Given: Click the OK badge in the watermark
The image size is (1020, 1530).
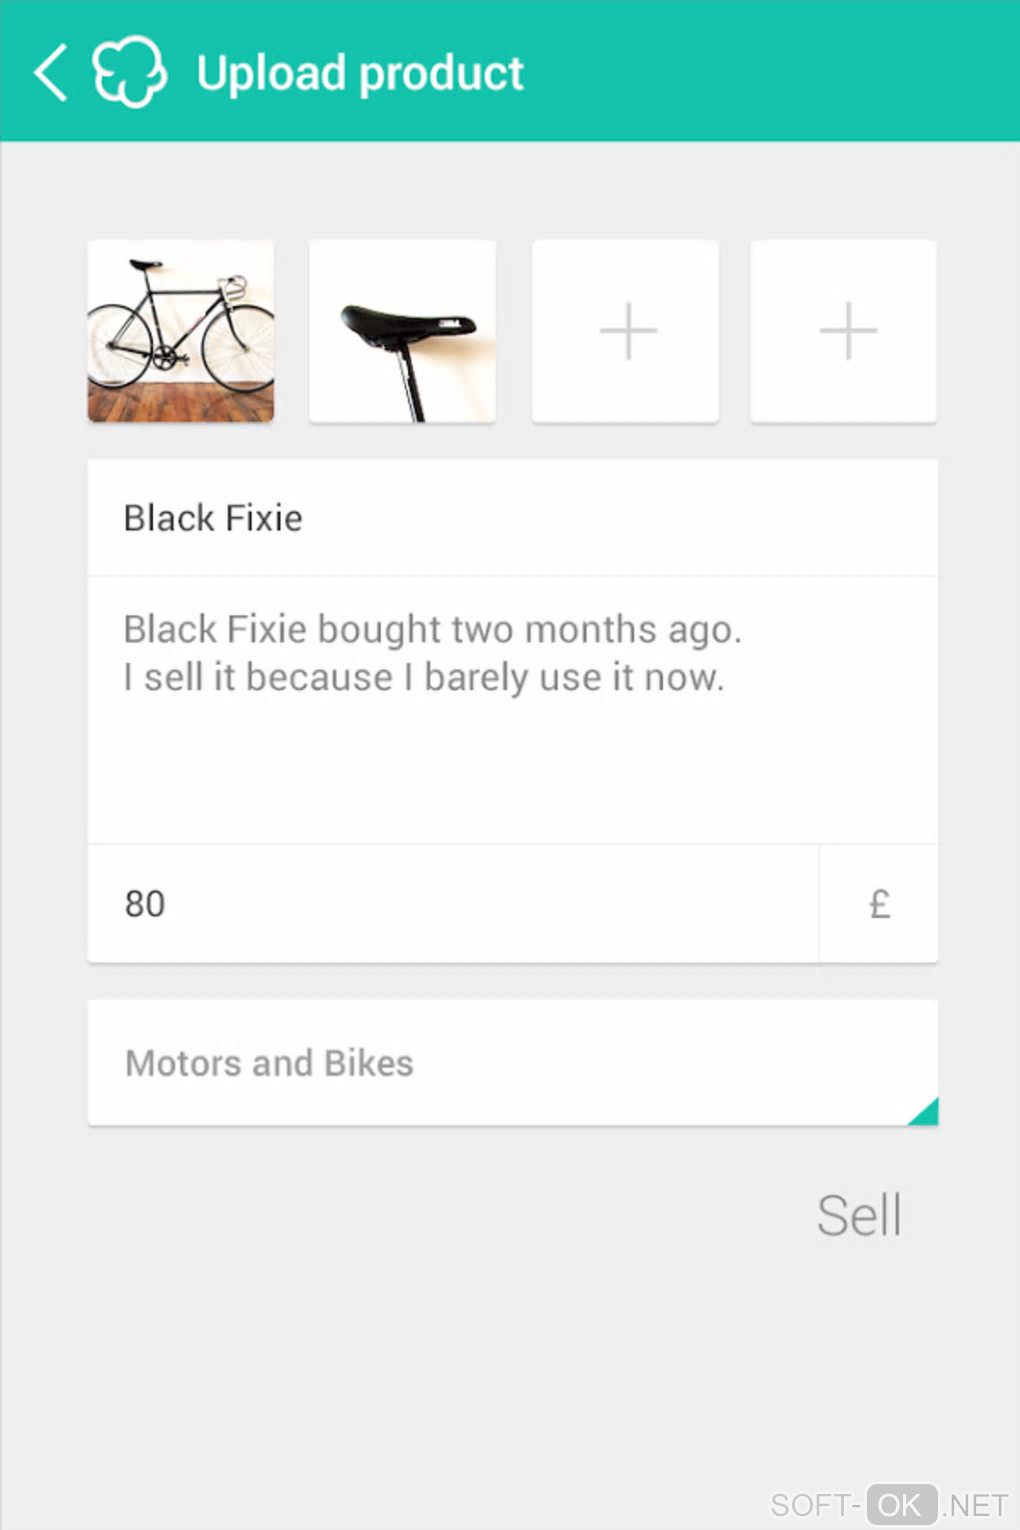Looking at the screenshot, I should [901, 1505].
